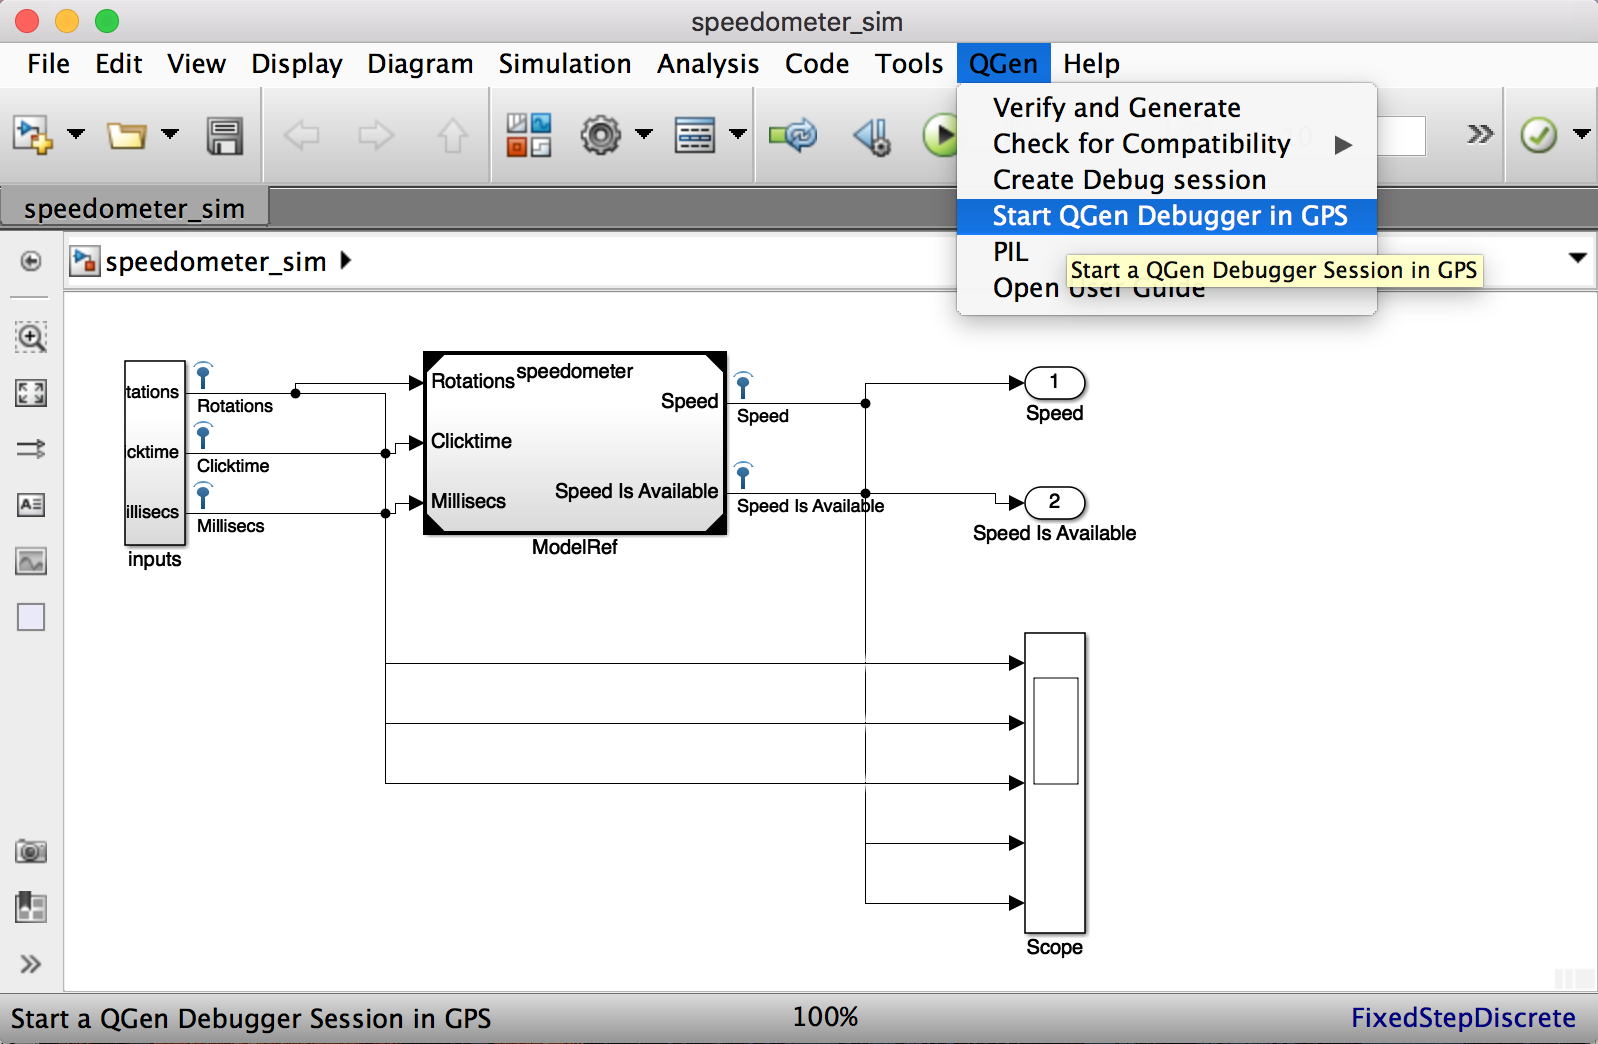Screen dimensions: 1598x1044
Task: Open the View menu
Action: click(x=196, y=64)
